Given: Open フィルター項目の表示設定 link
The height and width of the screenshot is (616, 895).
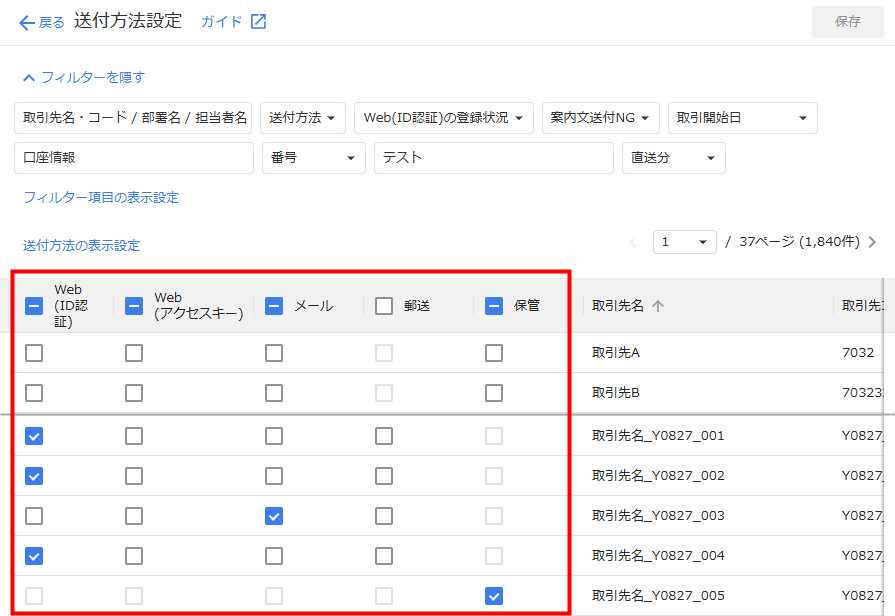Looking at the screenshot, I should pyautogui.click(x=101, y=198).
